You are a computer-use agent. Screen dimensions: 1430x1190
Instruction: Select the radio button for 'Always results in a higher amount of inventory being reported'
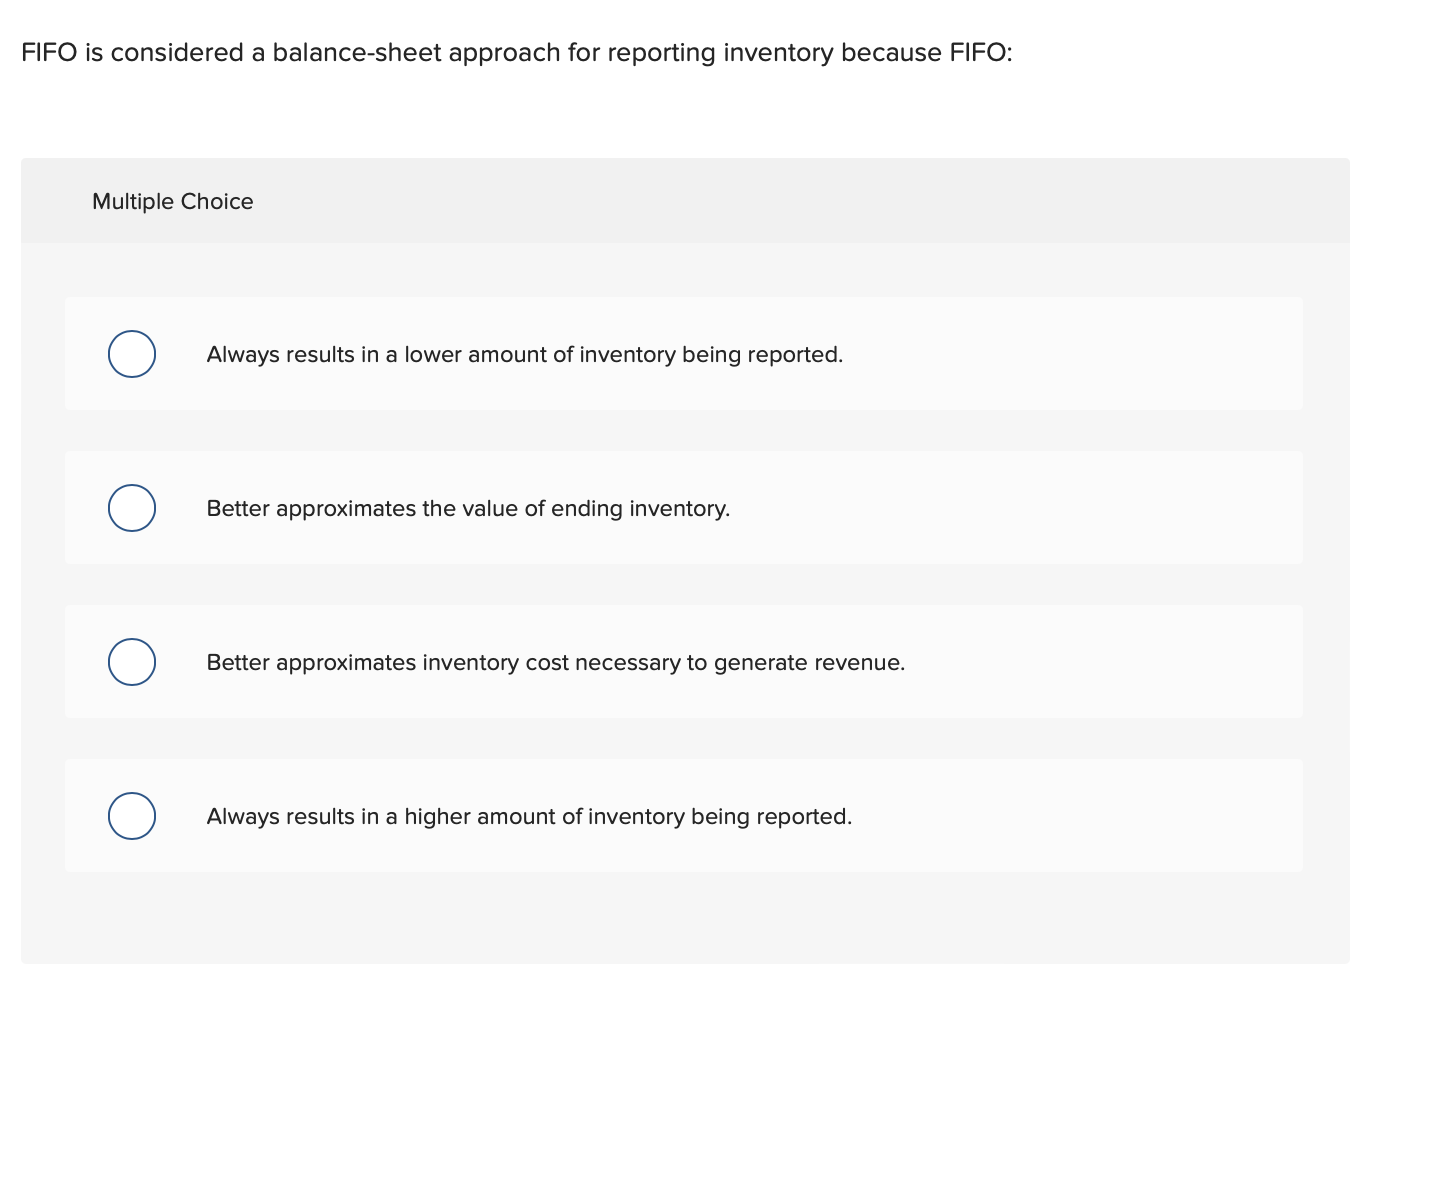pos(131,815)
